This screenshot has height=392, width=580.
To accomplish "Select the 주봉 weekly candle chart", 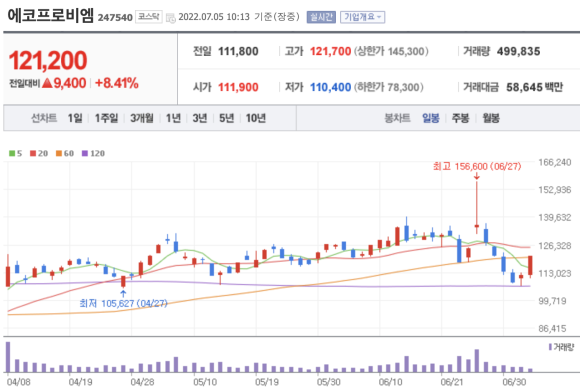I will (461, 118).
